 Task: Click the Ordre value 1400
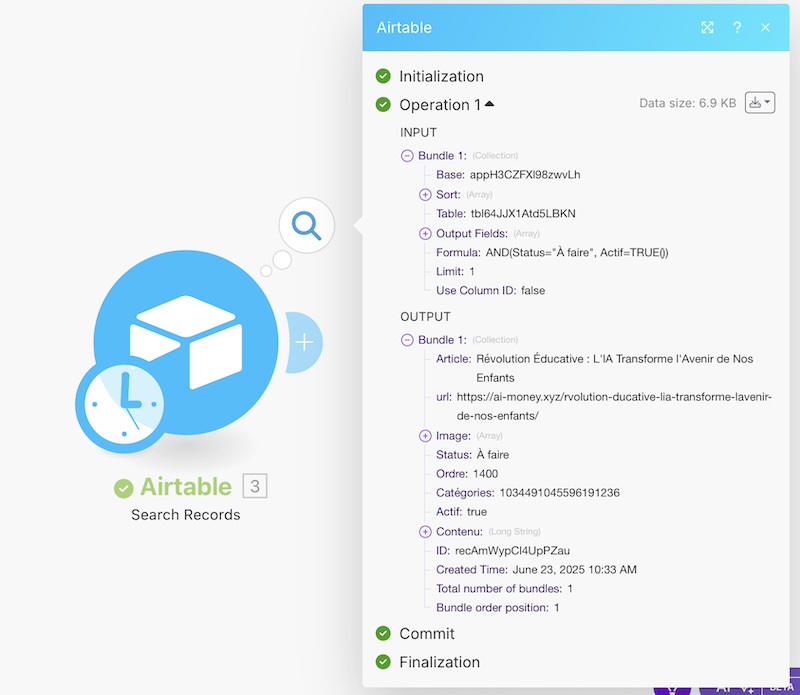pyautogui.click(x=485, y=474)
